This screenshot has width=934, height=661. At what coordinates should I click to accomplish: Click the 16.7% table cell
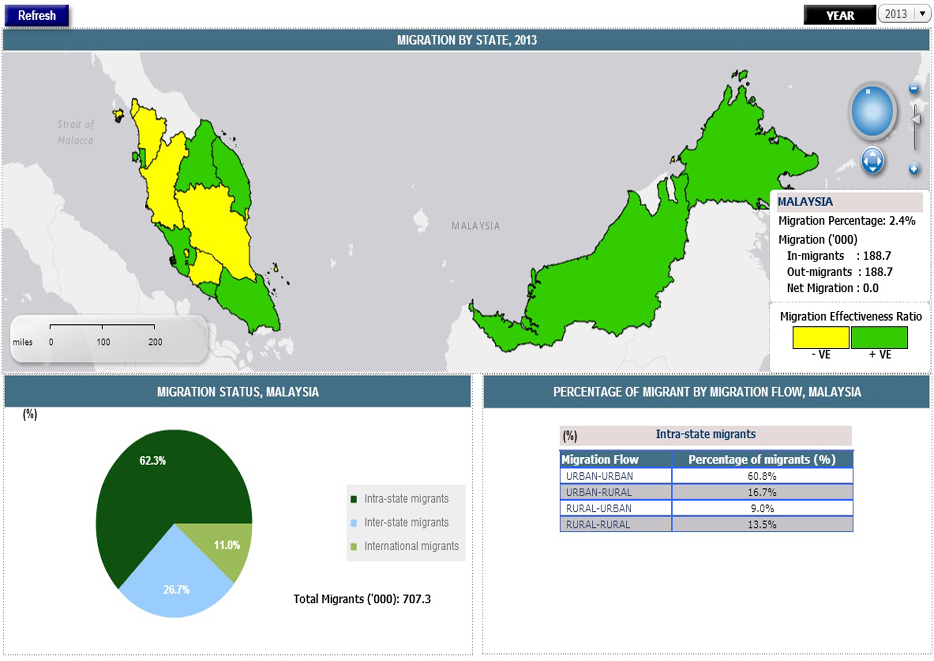point(762,492)
